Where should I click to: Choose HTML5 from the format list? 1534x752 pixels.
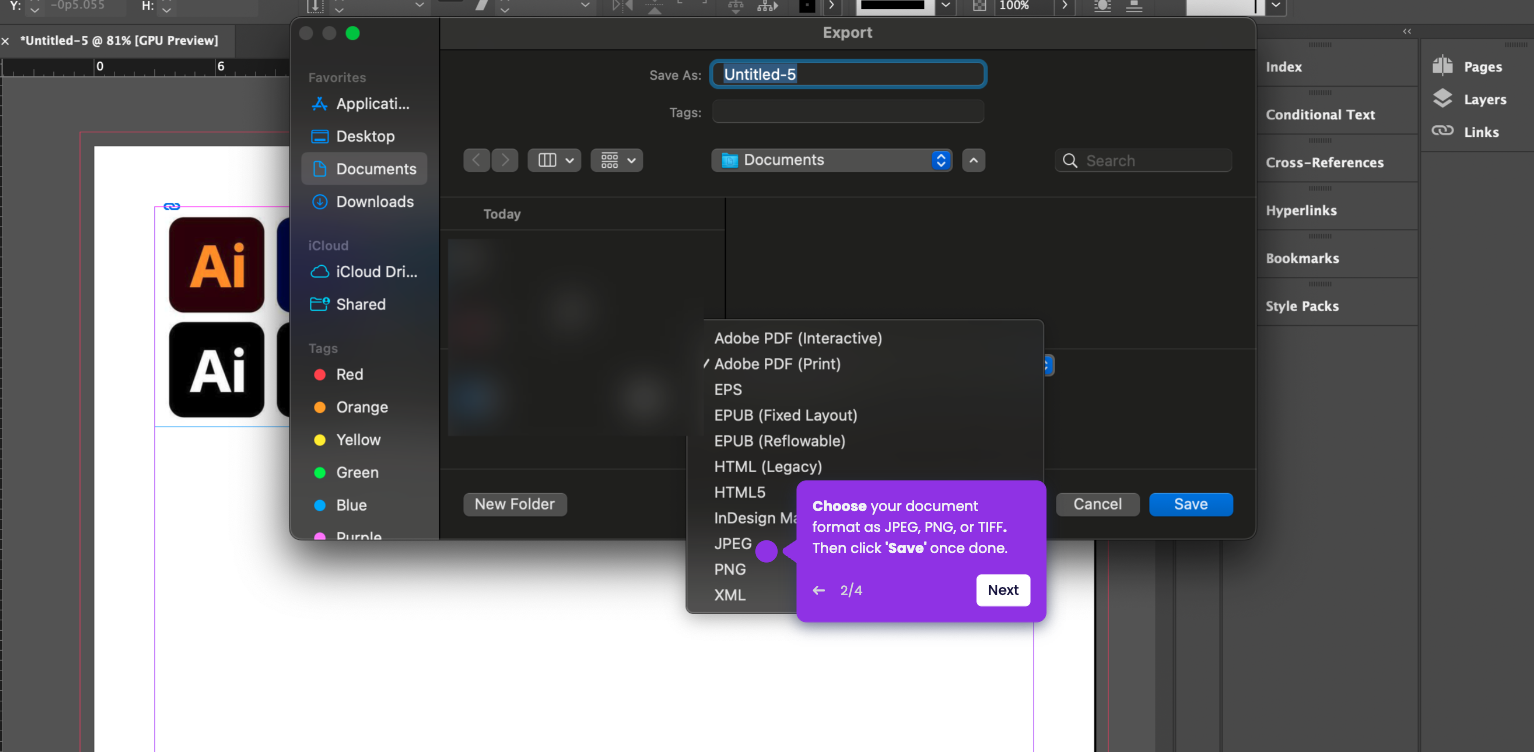[x=742, y=492]
